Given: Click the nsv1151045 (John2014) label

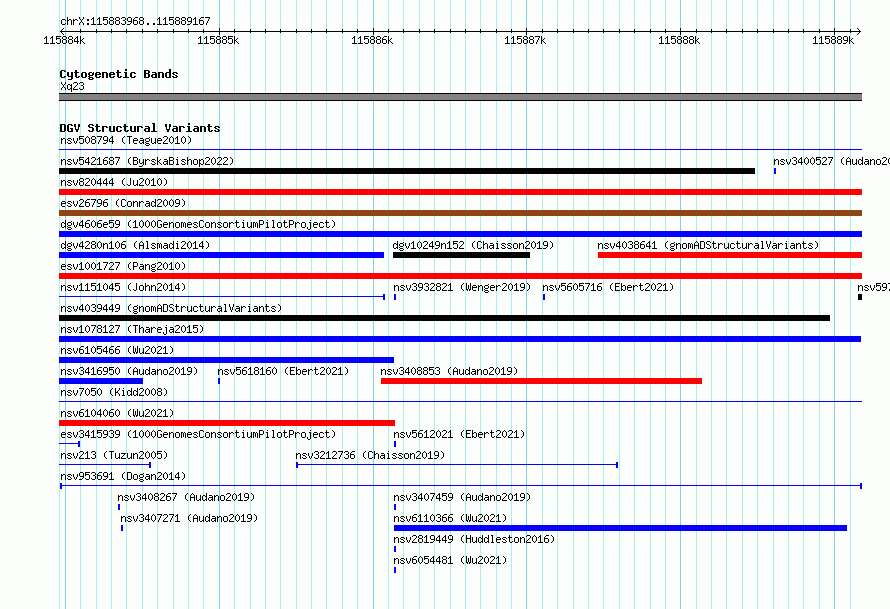Looking at the screenshot, I should (x=123, y=287).
